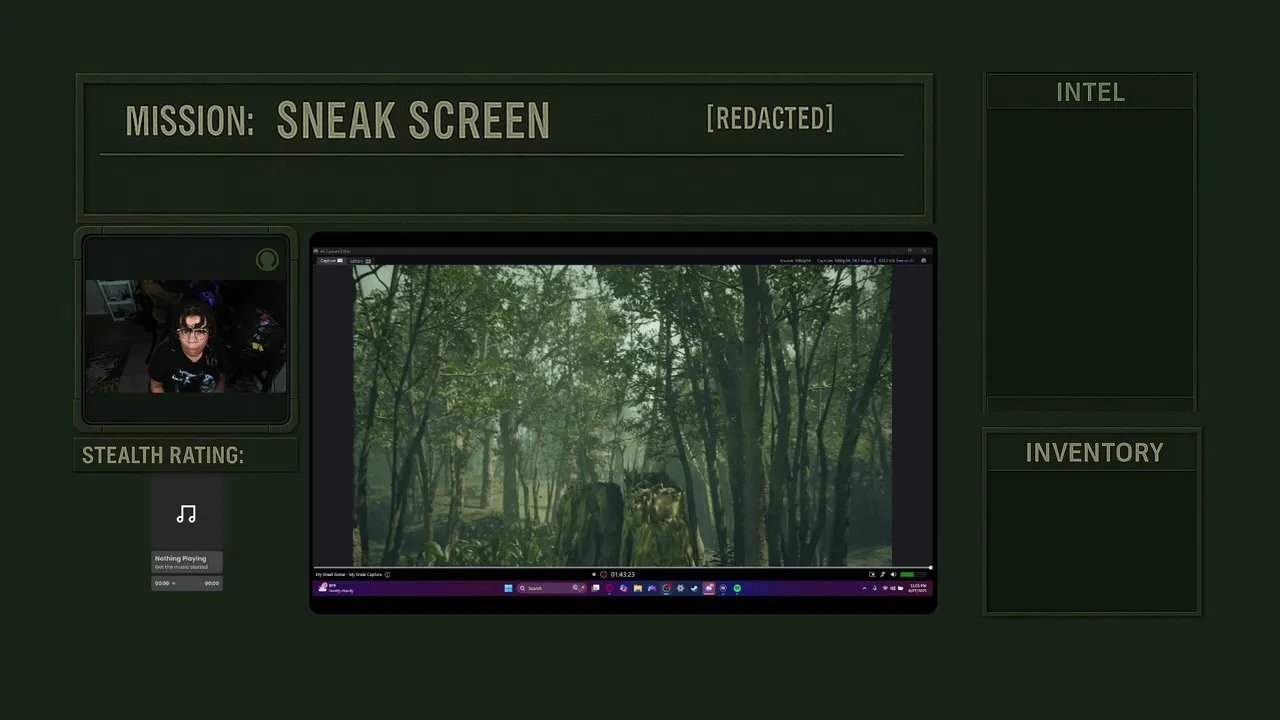Open the weather widget on the taskbar
The height and width of the screenshot is (720, 1280).
336,589
